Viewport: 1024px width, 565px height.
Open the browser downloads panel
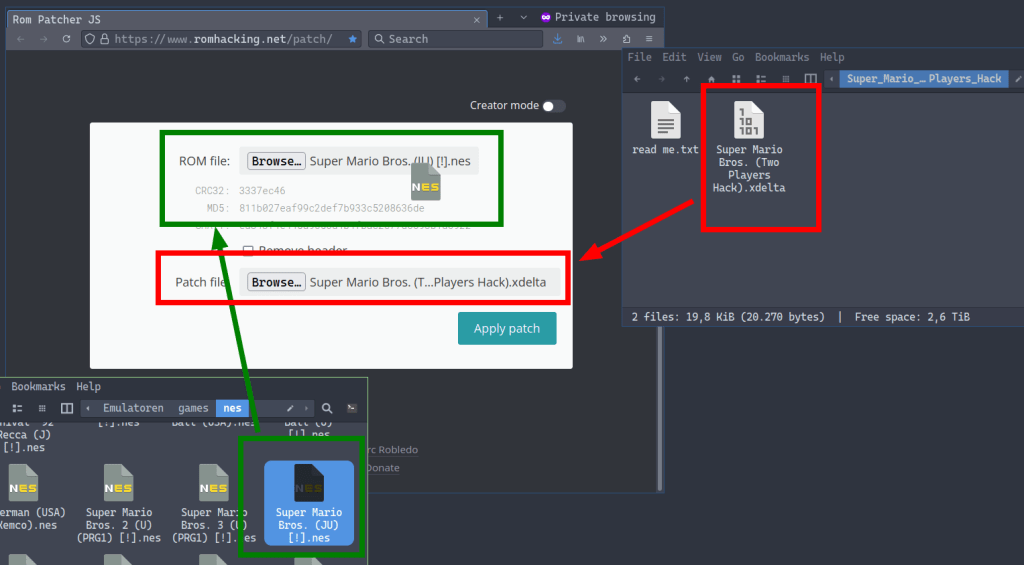[x=557, y=39]
